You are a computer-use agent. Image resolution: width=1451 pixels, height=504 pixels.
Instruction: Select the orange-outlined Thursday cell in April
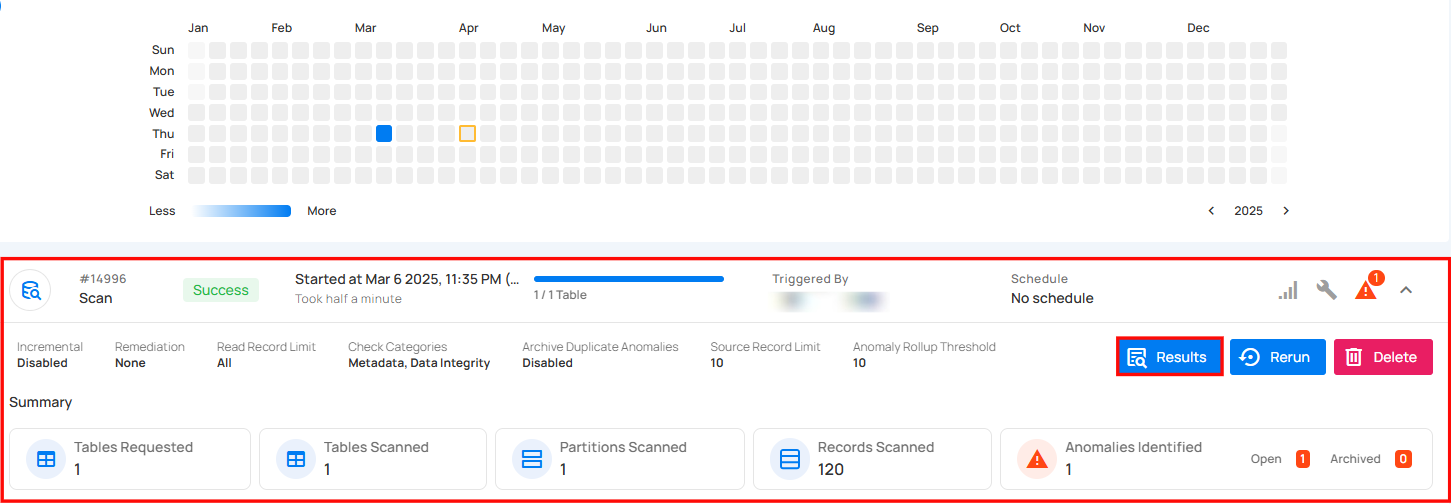pyautogui.click(x=467, y=133)
